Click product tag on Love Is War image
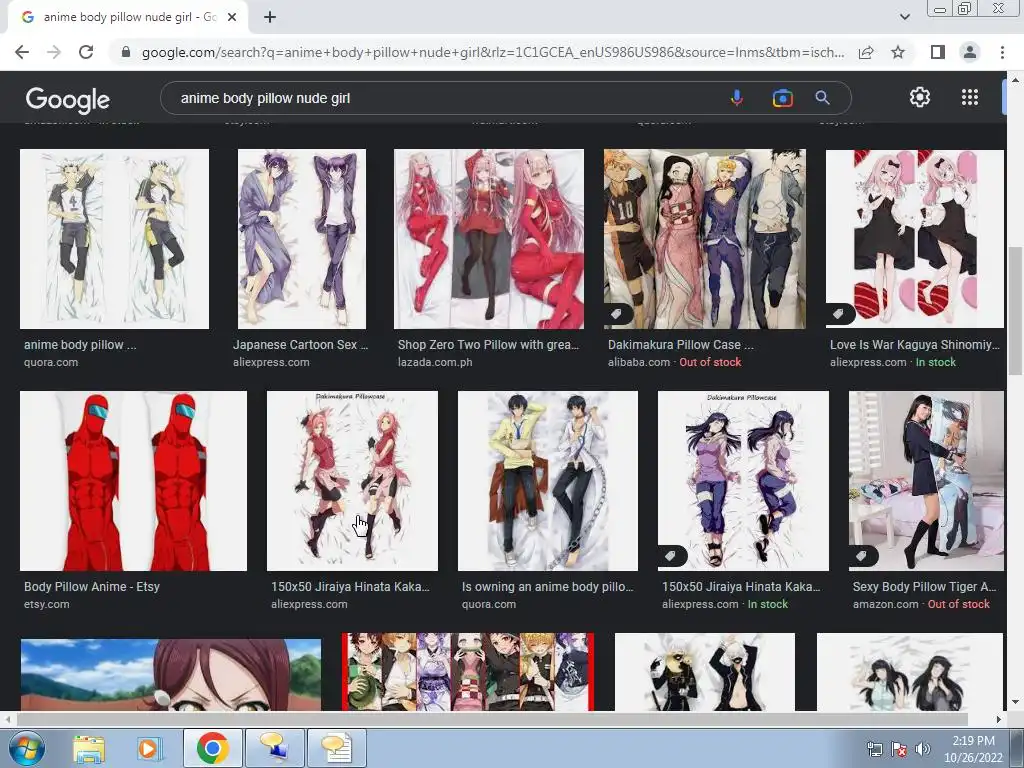Image resolution: width=1024 pixels, height=768 pixels. 839,315
